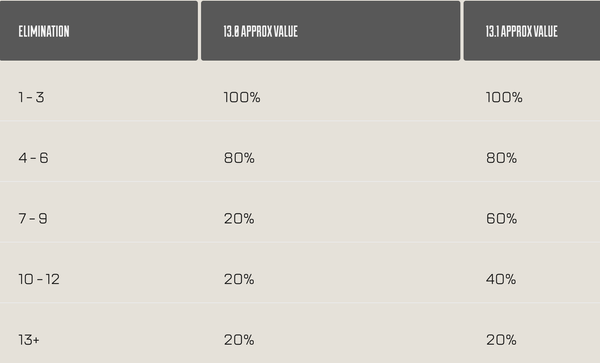Click the 60% value cell
The width and height of the screenshot is (600, 363).
tap(501, 218)
